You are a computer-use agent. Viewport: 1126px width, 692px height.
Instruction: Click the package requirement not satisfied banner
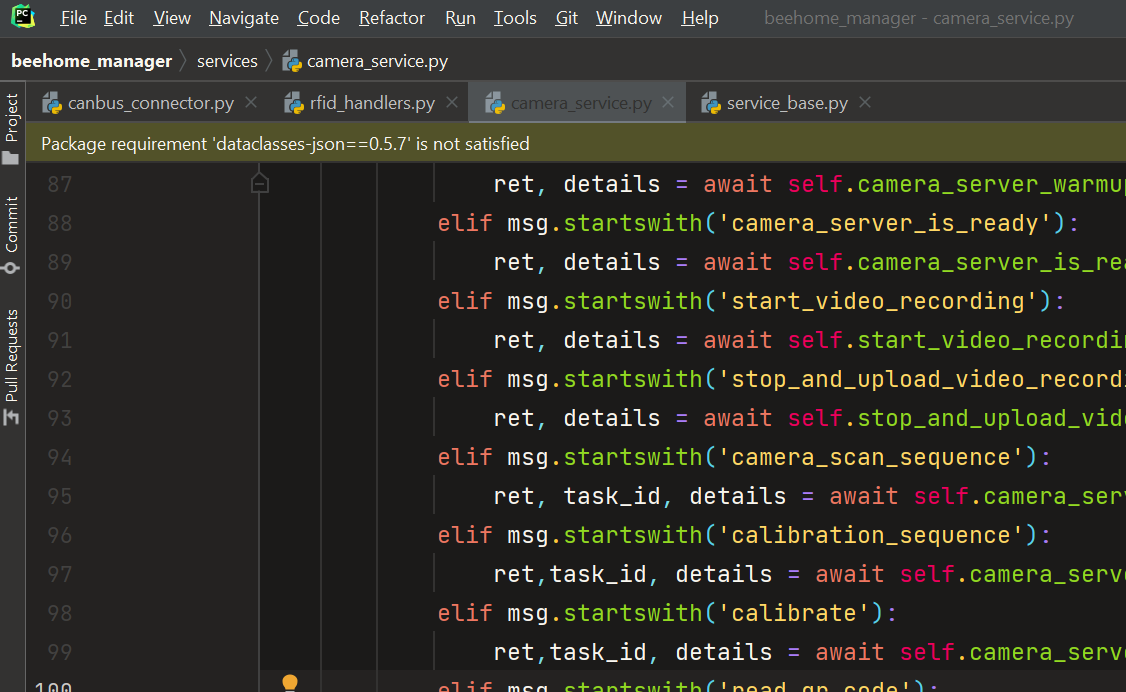pyautogui.click(x=576, y=144)
